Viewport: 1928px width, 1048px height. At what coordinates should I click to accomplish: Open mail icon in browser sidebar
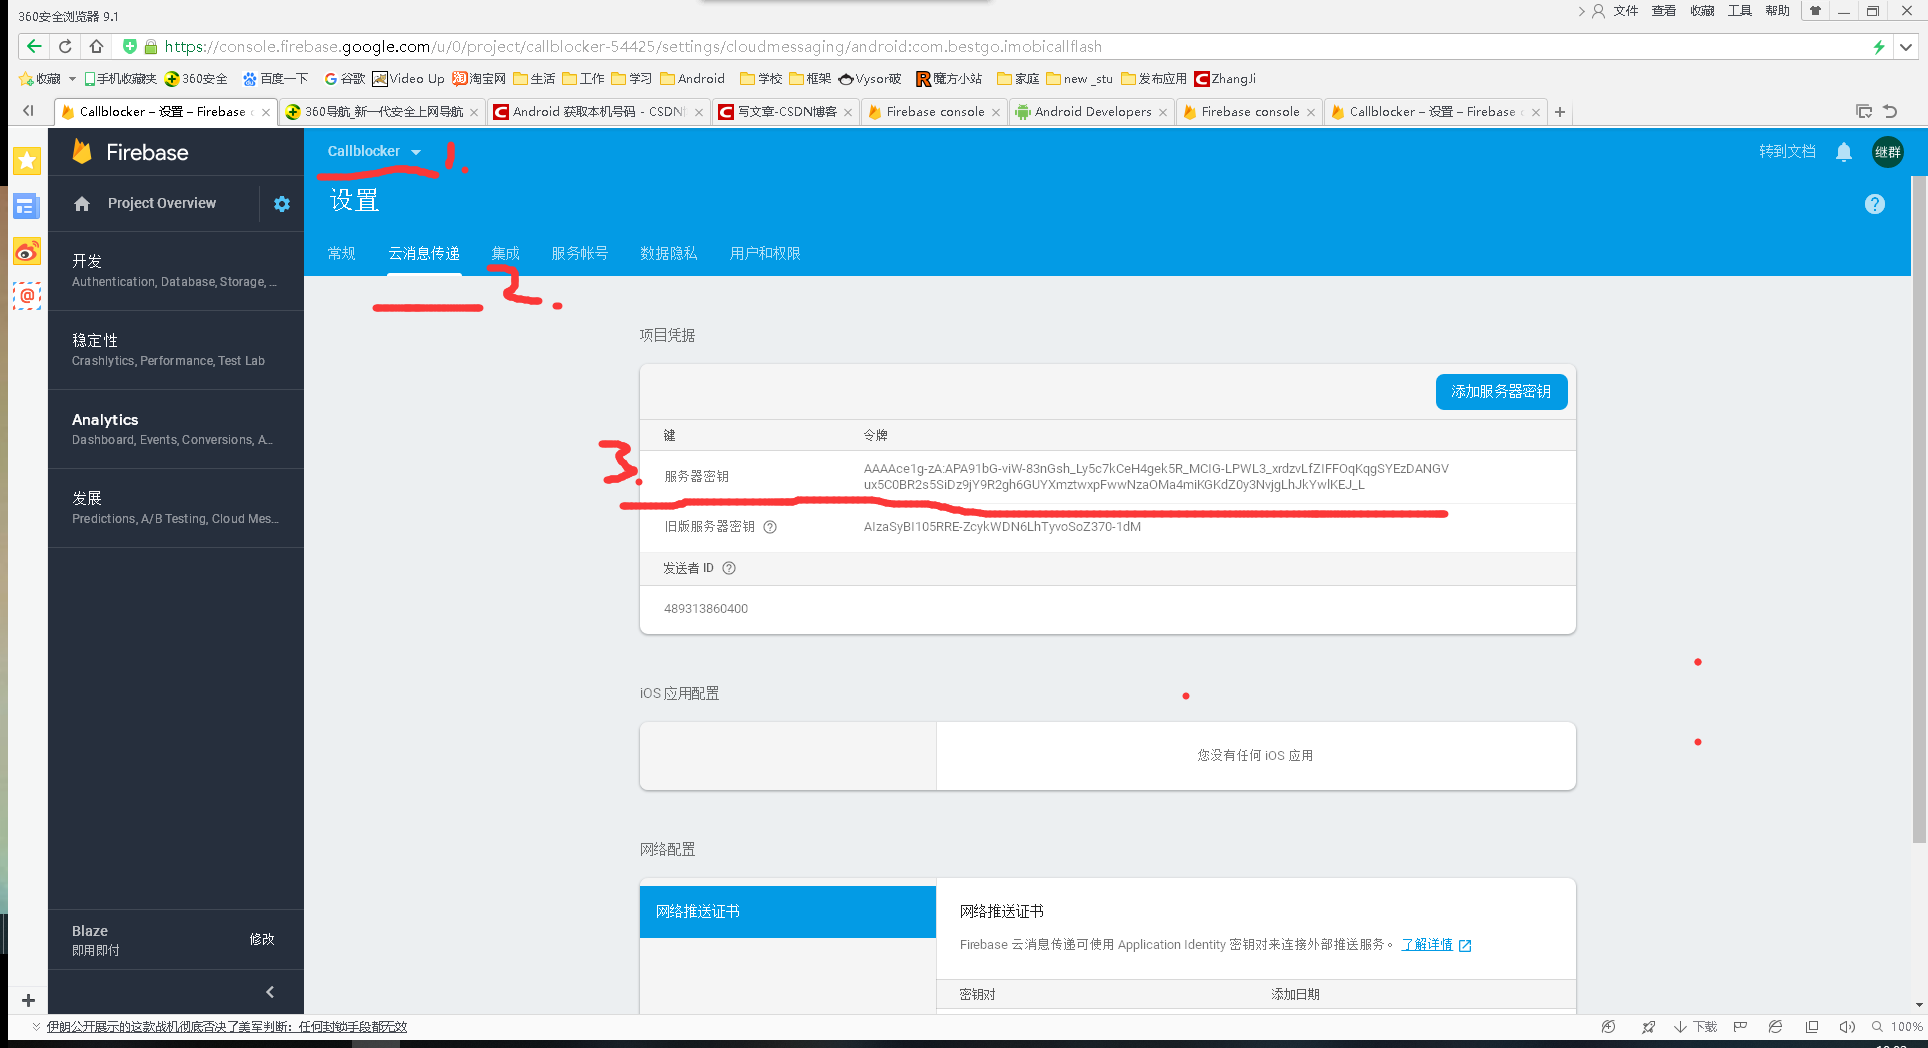point(27,296)
